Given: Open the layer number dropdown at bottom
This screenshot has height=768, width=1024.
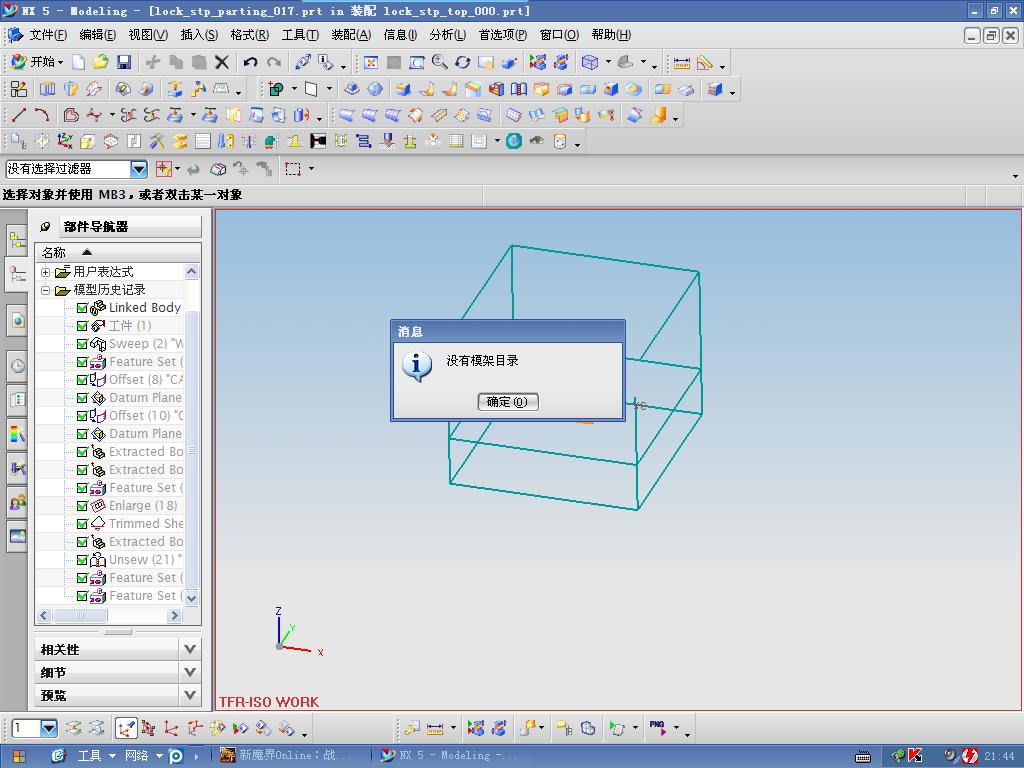Looking at the screenshot, I should 49,728.
